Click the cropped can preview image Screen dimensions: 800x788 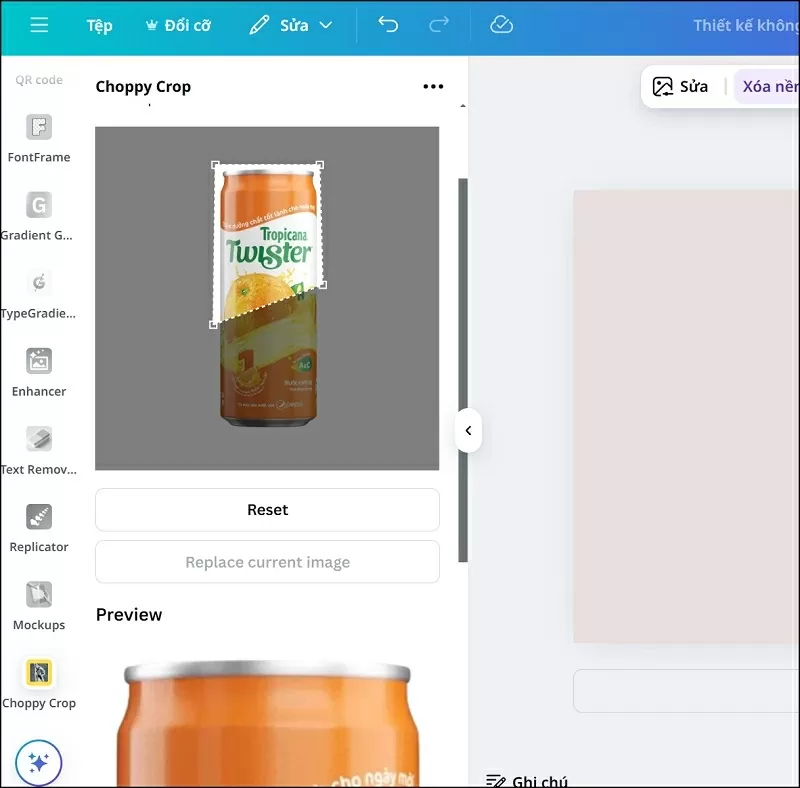pyautogui.click(x=267, y=720)
